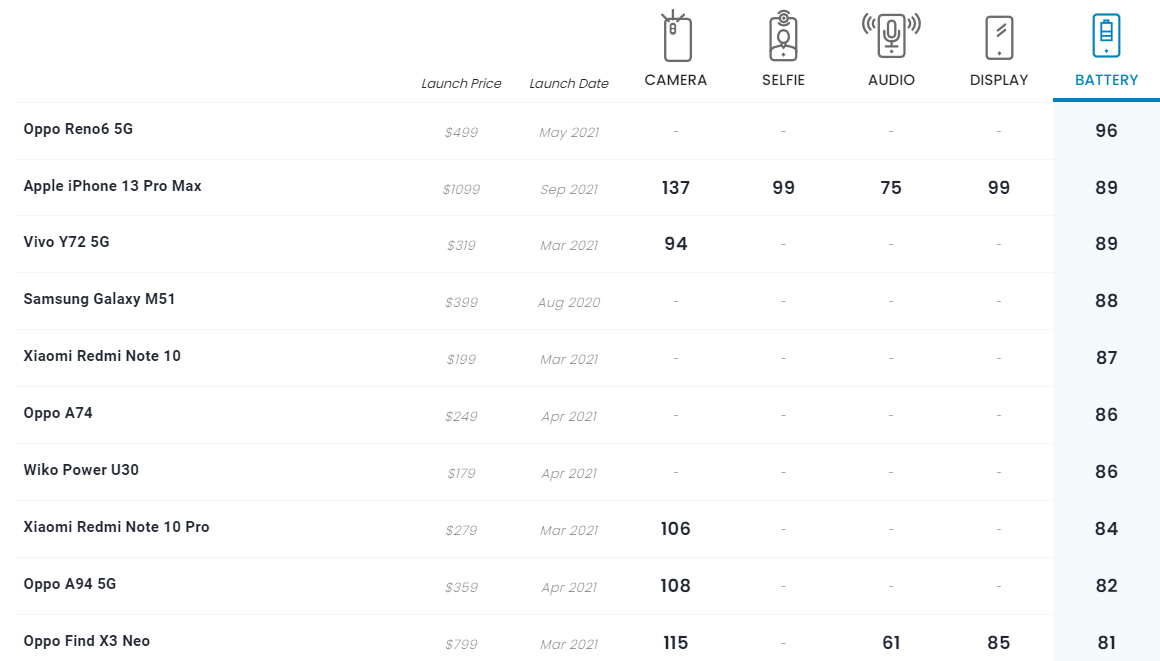Click the Display screen icon
This screenshot has width=1160, height=661.
click(999, 38)
